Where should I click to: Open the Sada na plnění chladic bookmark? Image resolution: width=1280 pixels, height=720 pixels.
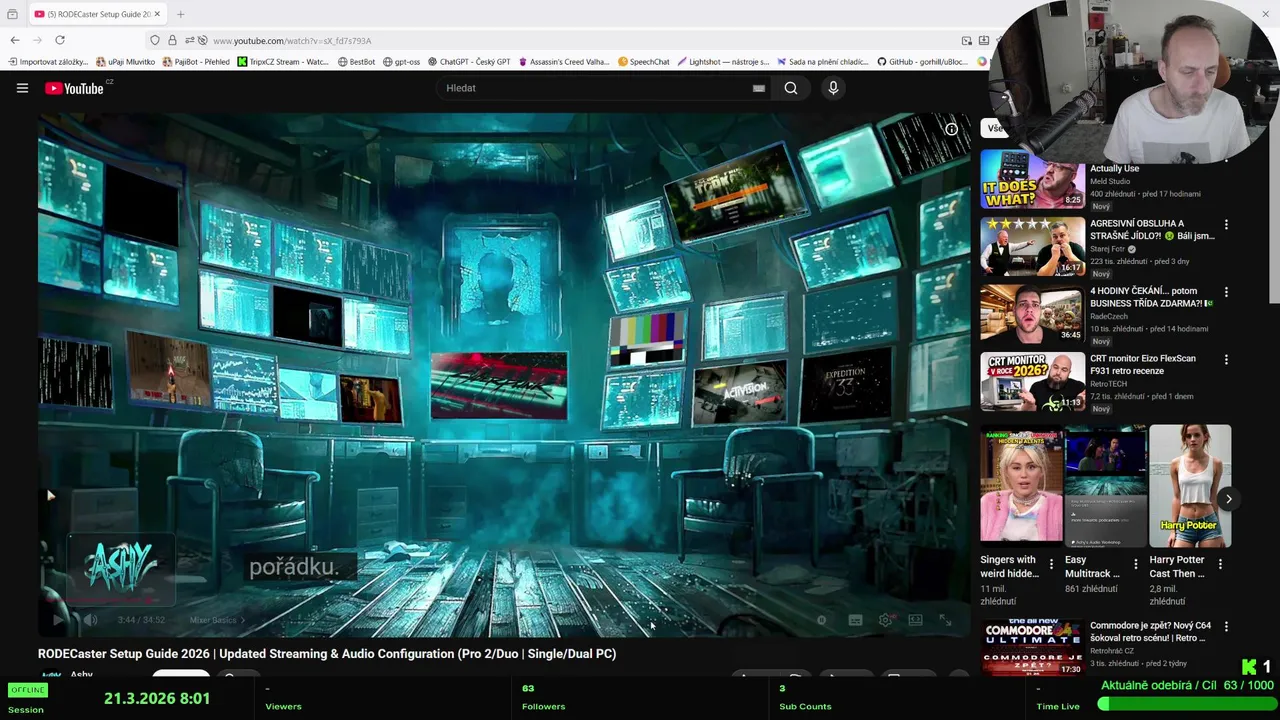(823, 62)
